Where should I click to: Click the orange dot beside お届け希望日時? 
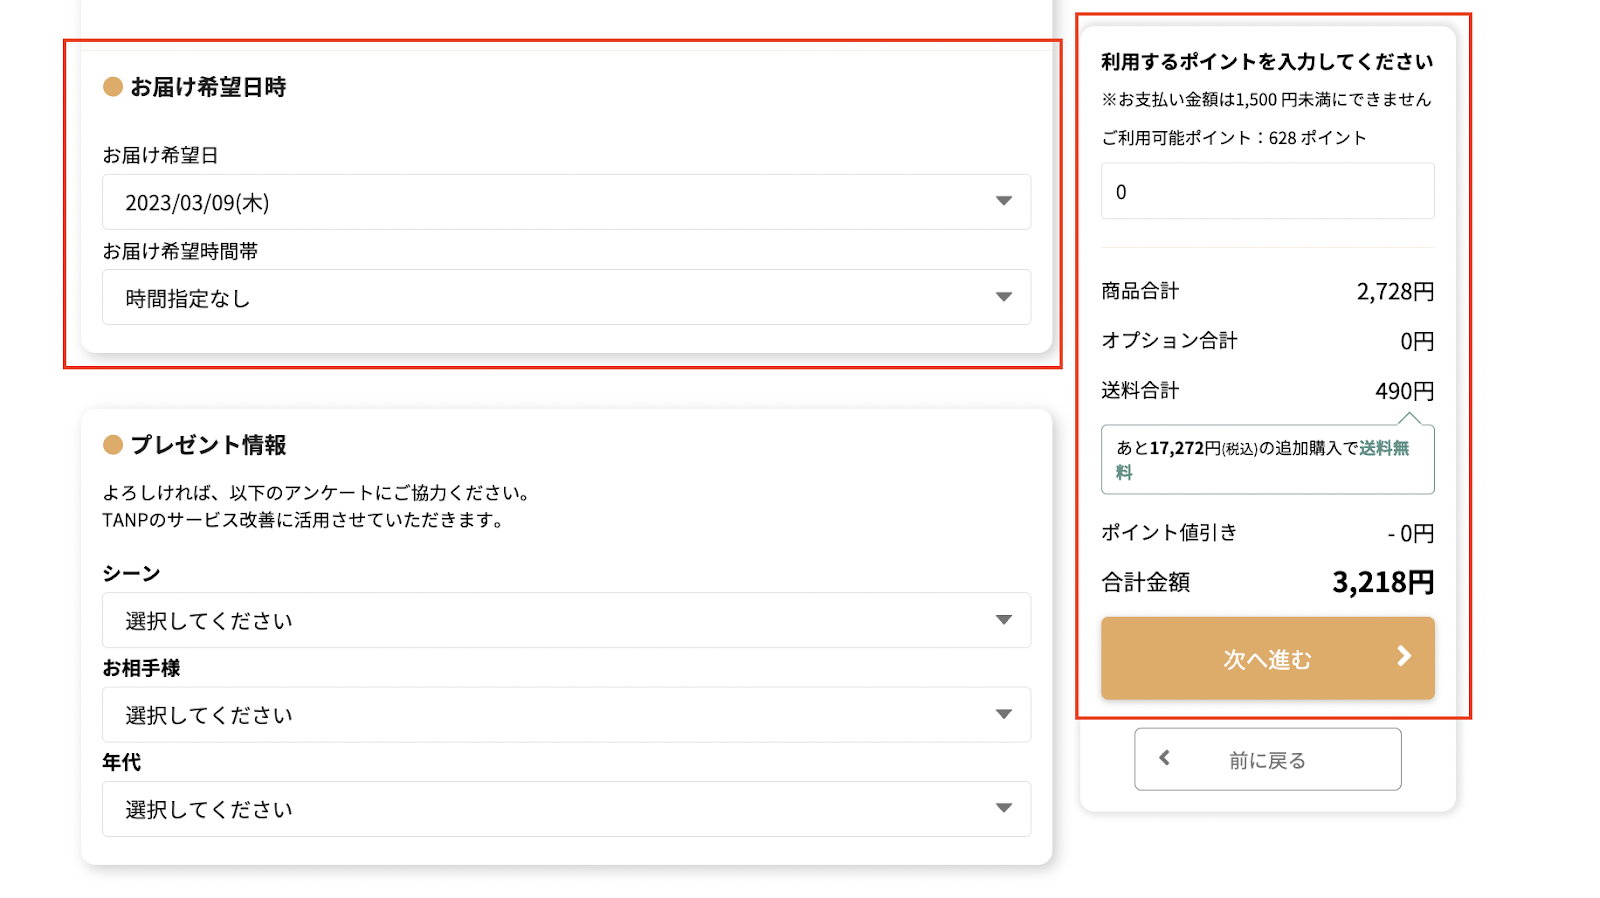113,87
